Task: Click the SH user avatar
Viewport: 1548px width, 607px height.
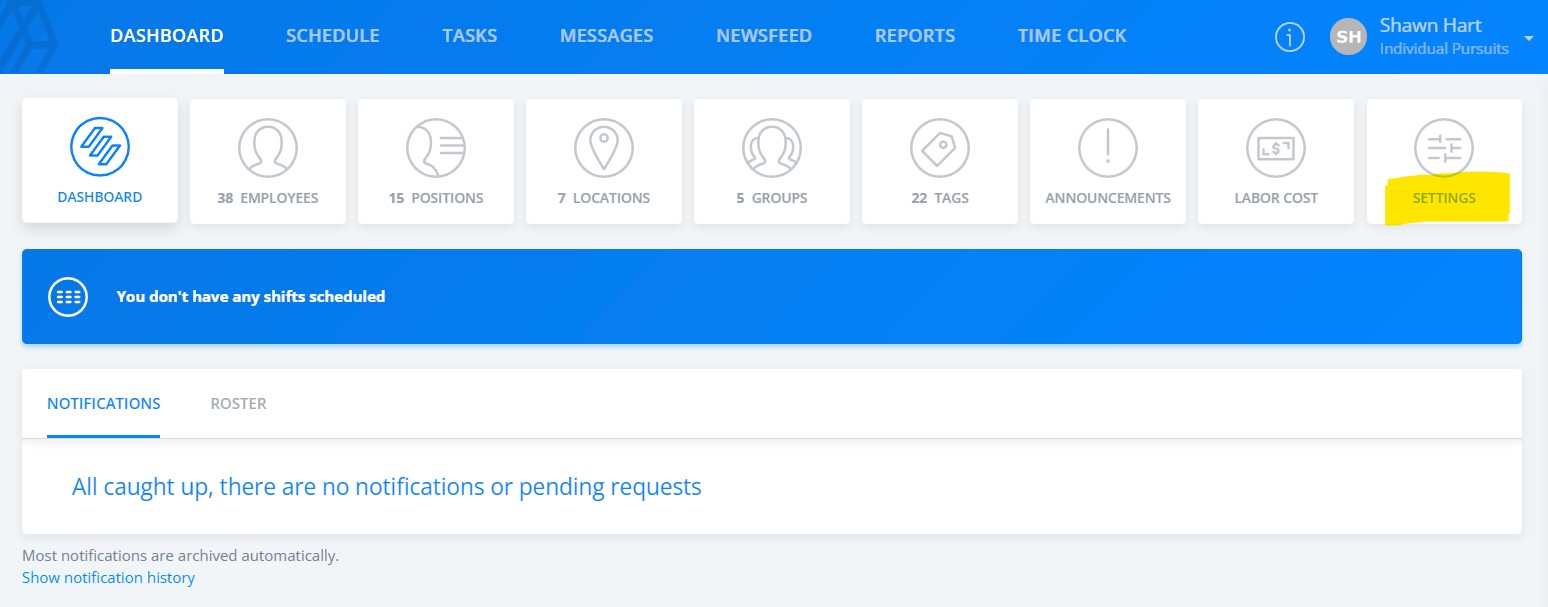Action: [x=1348, y=37]
